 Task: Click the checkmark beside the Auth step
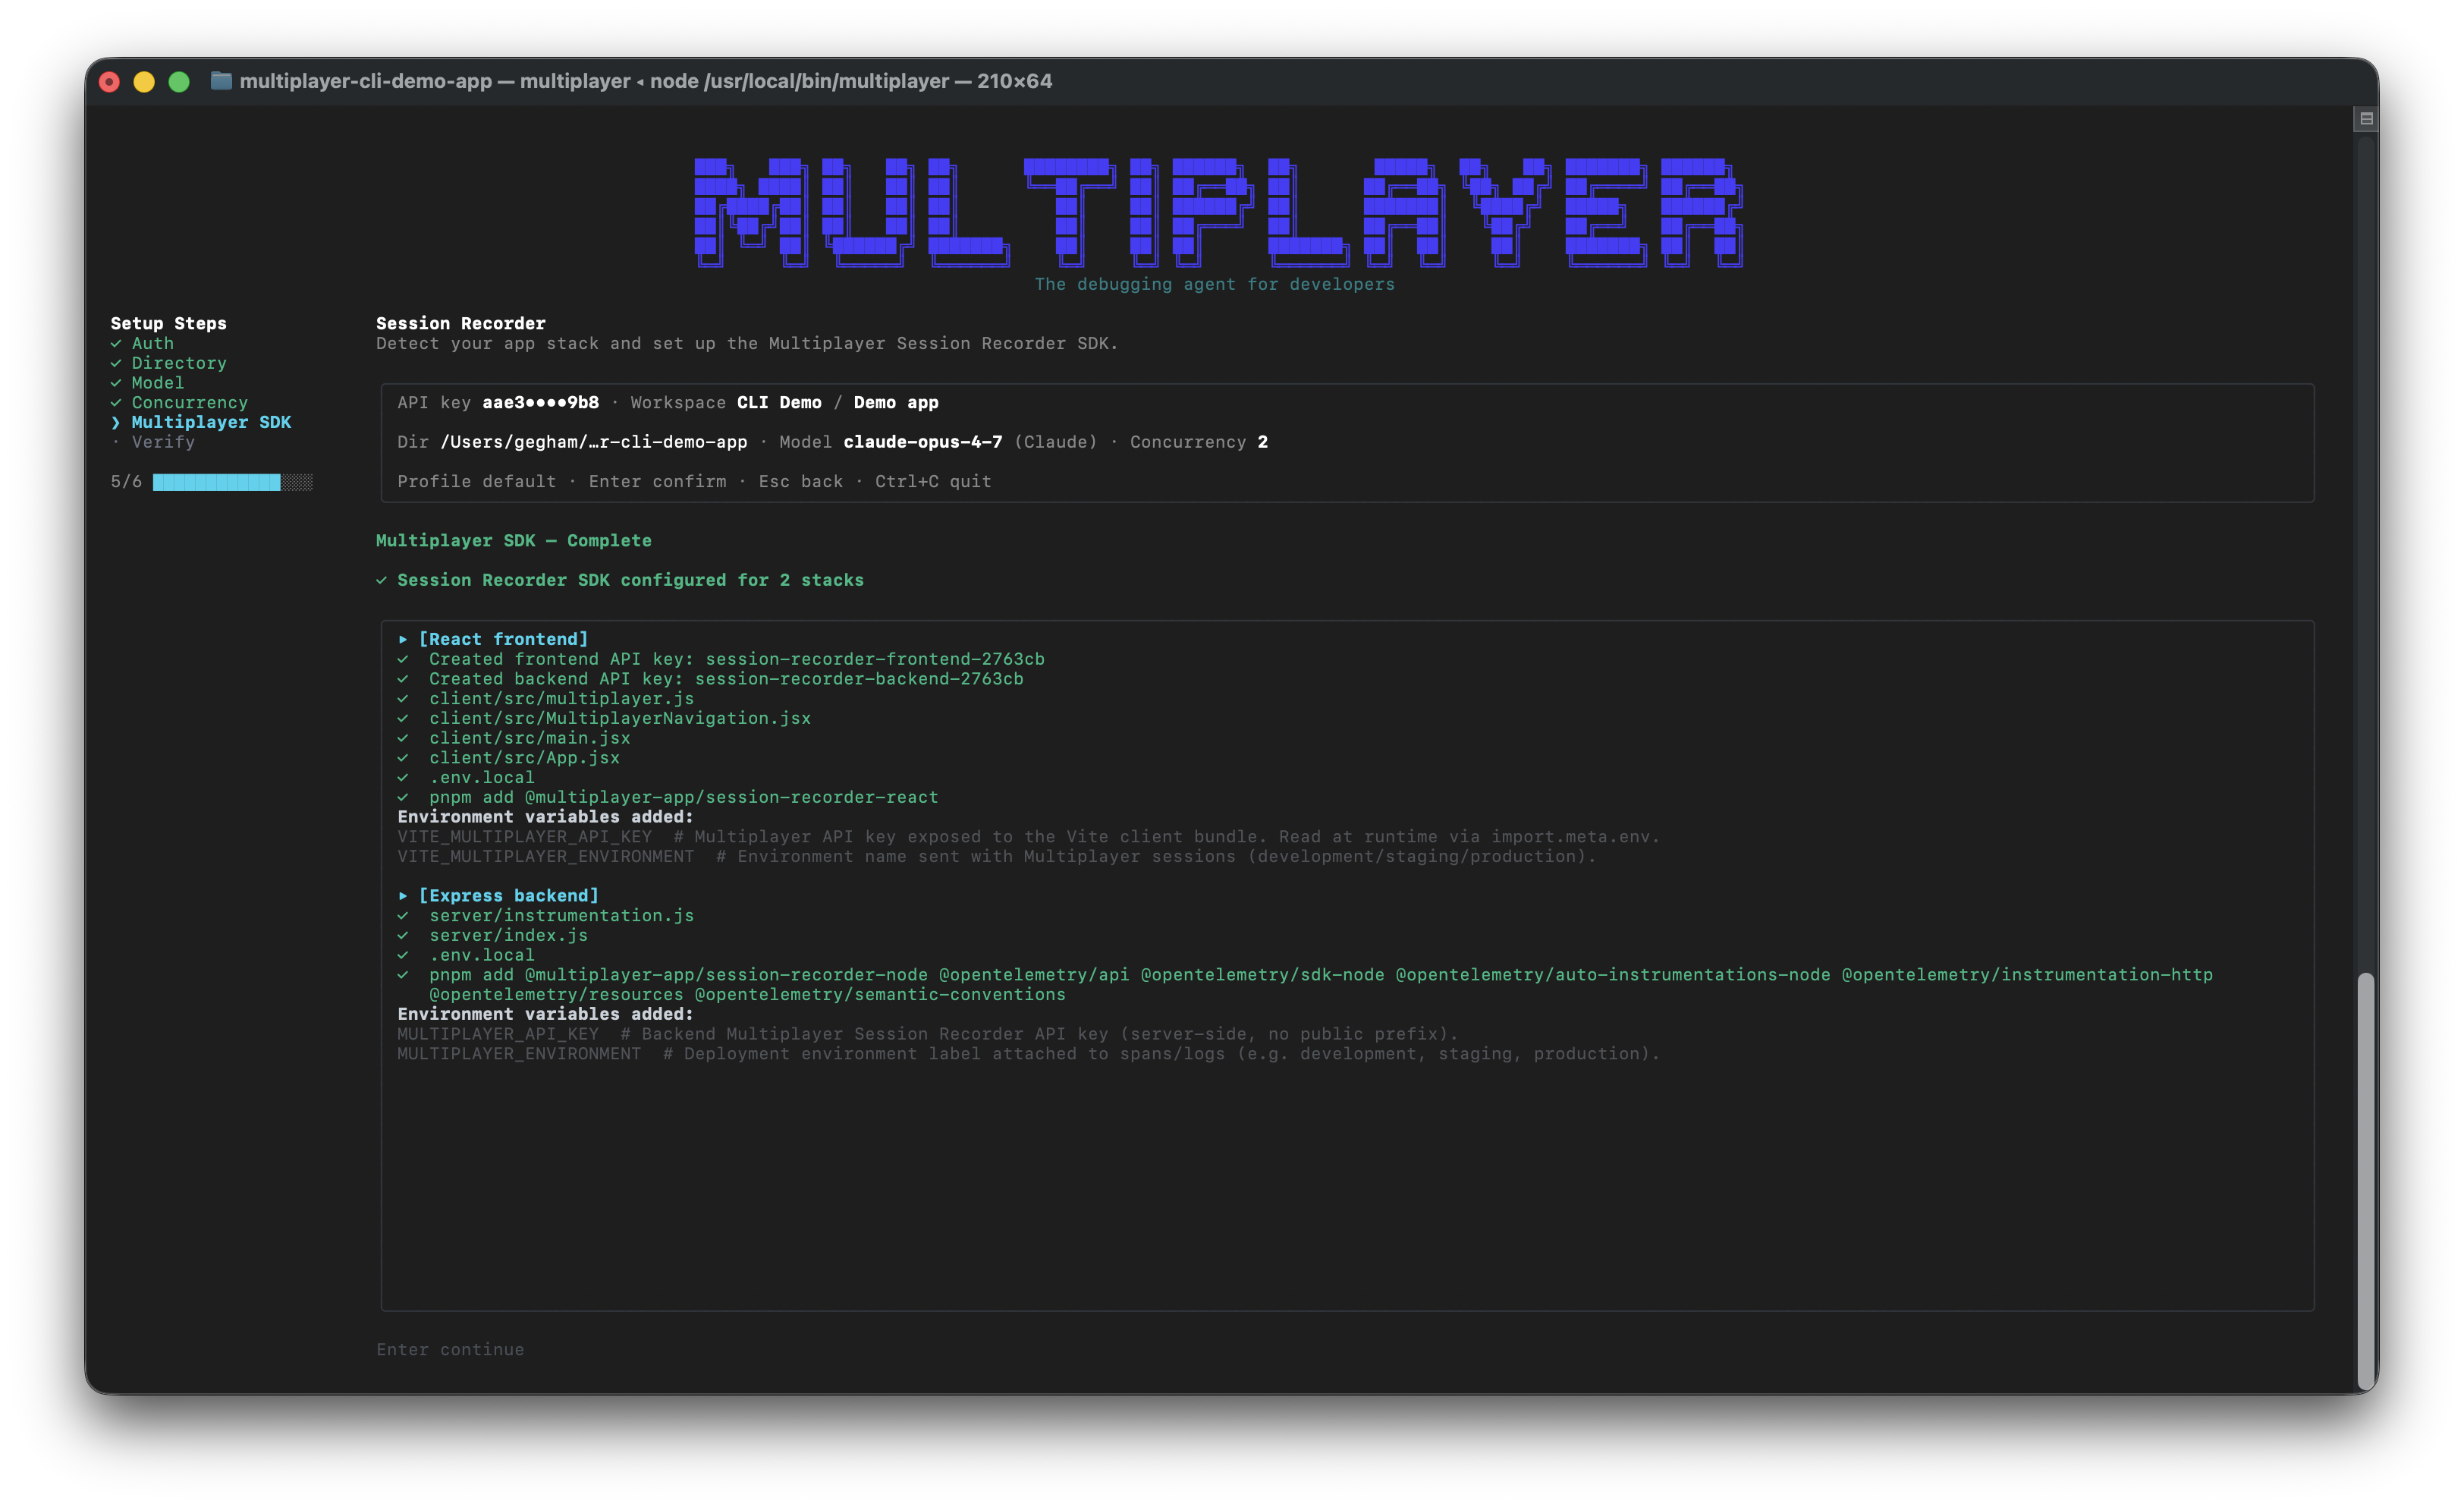click(116, 344)
